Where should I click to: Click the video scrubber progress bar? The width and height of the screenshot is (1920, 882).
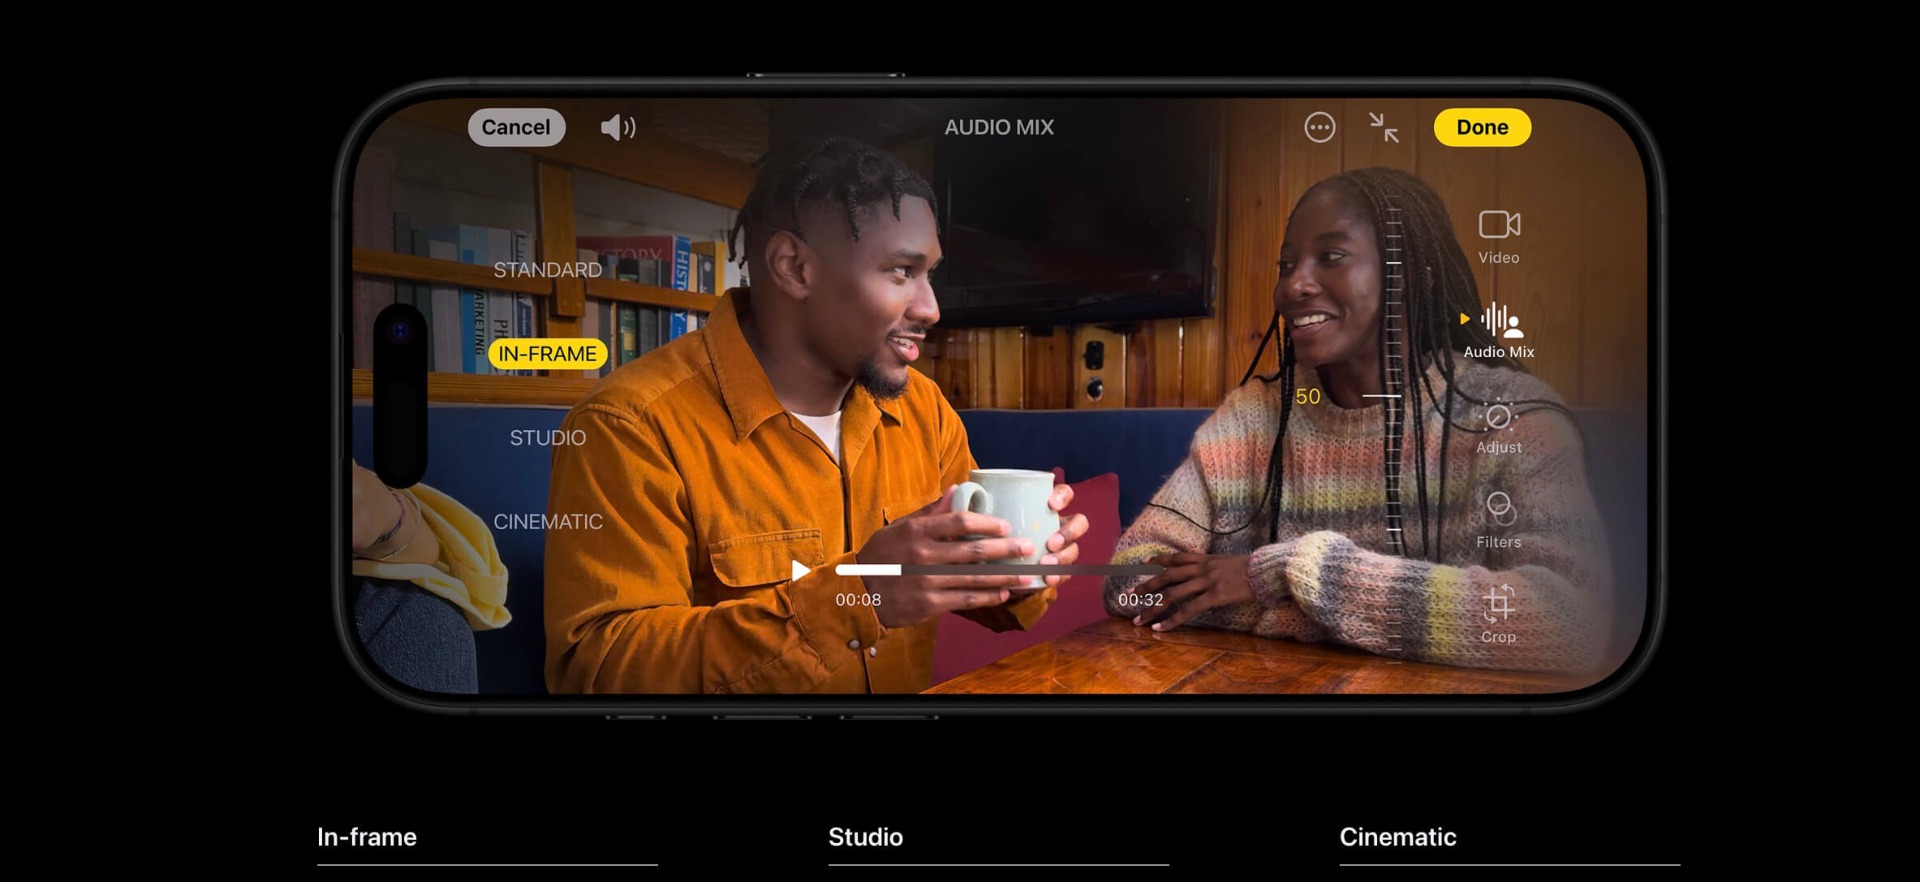[x=1000, y=570]
